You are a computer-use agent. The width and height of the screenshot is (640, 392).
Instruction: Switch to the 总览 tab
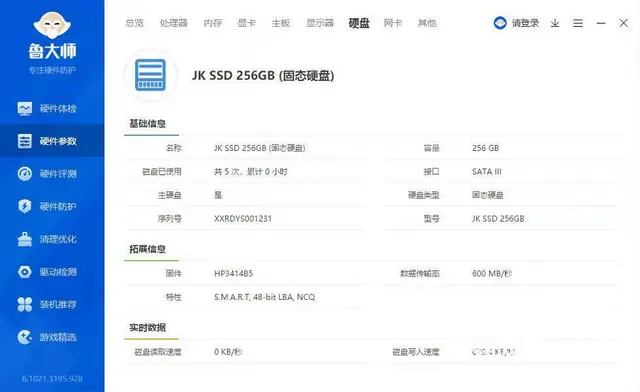tap(134, 23)
